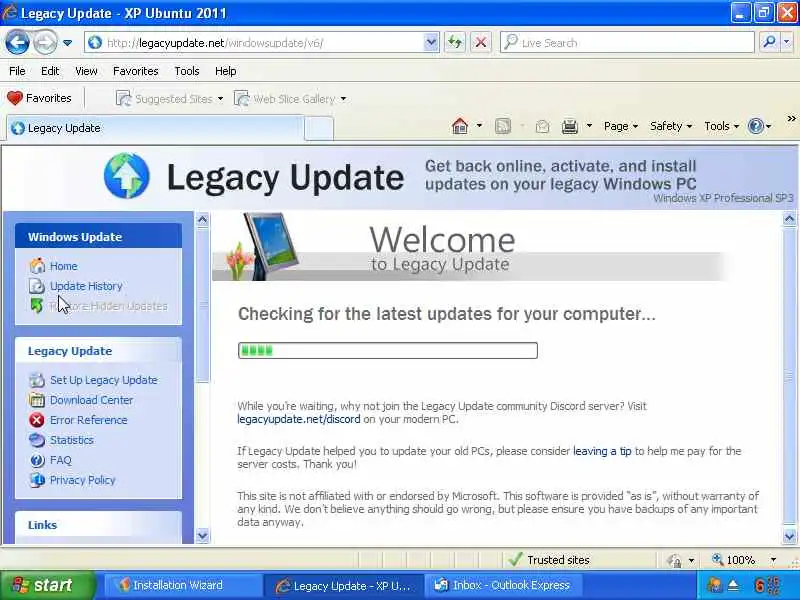Open a new blank tab

[x=319, y=129]
